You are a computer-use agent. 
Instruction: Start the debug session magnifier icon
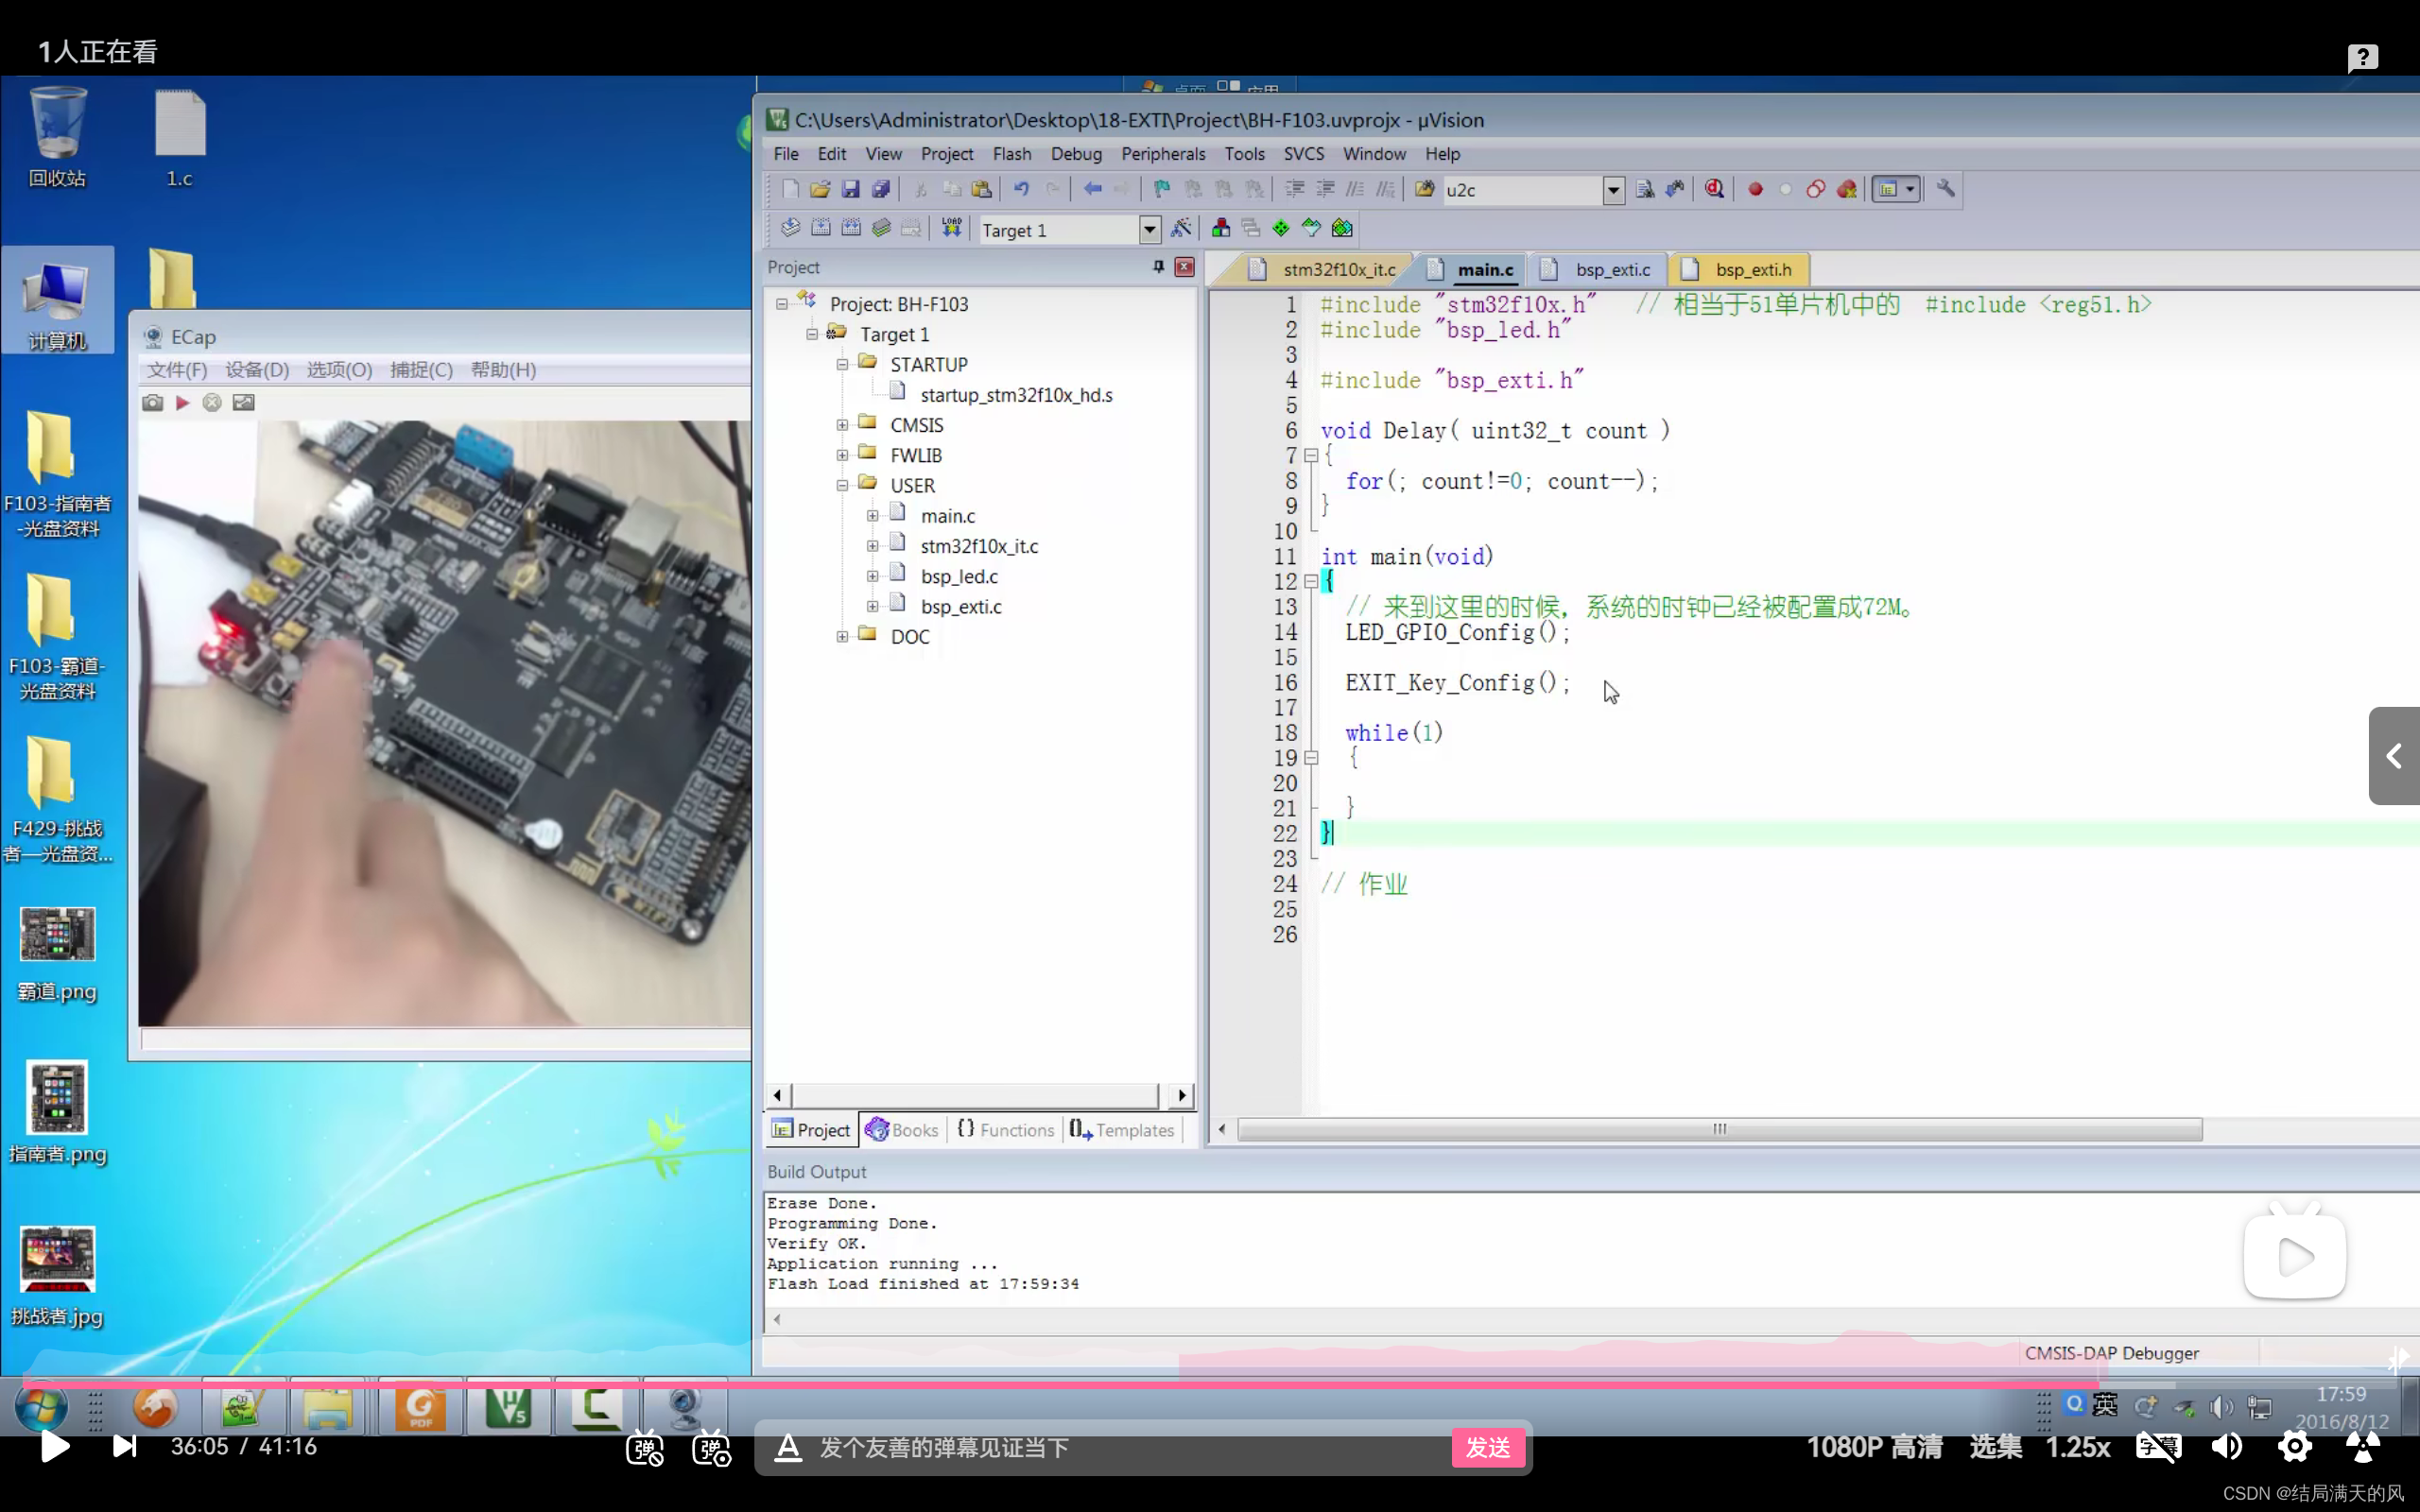[x=1714, y=189]
